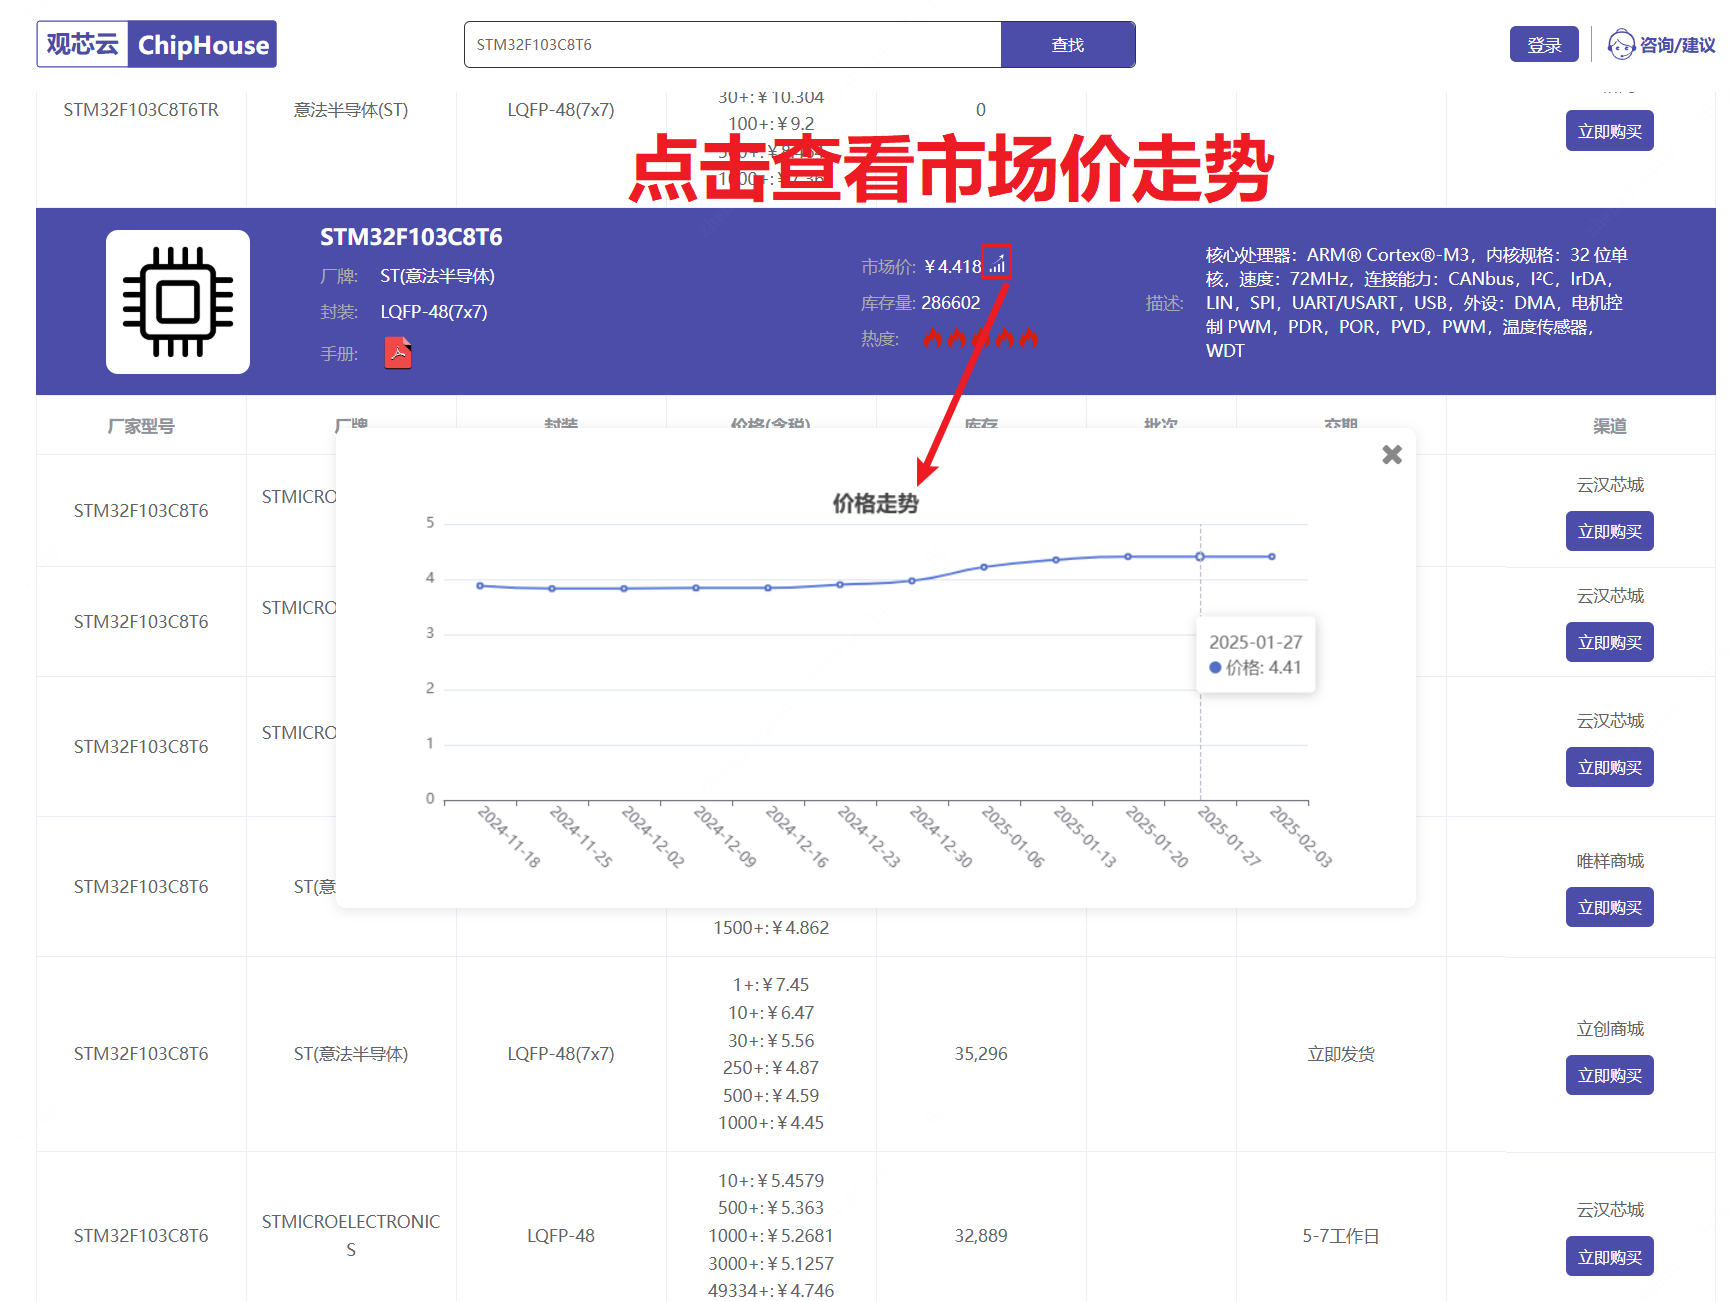Click the 厂家型号 column header
Image resolution: width=1734 pixels, height=1301 pixels.
pyautogui.click(x=141, y=426)
